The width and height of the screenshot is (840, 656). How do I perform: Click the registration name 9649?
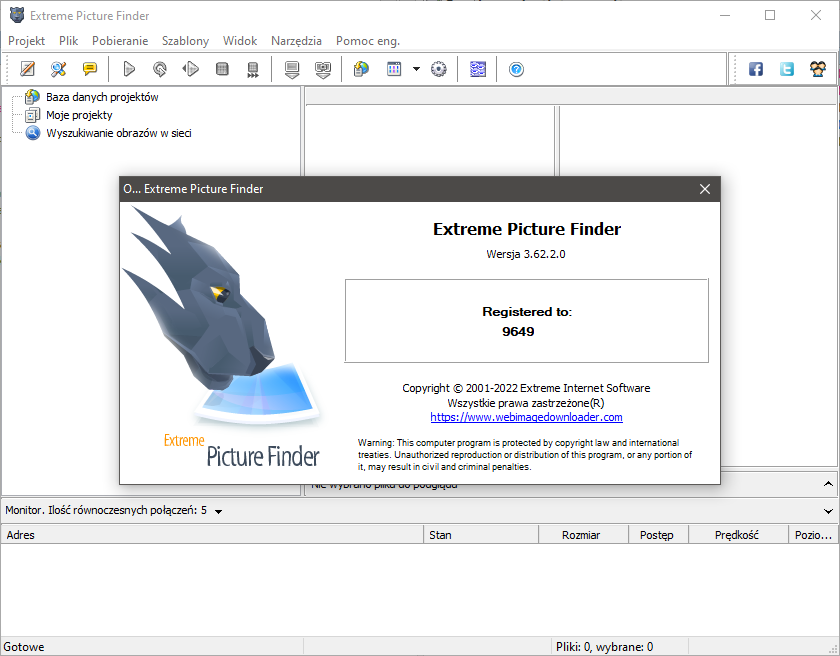point(518,331)
